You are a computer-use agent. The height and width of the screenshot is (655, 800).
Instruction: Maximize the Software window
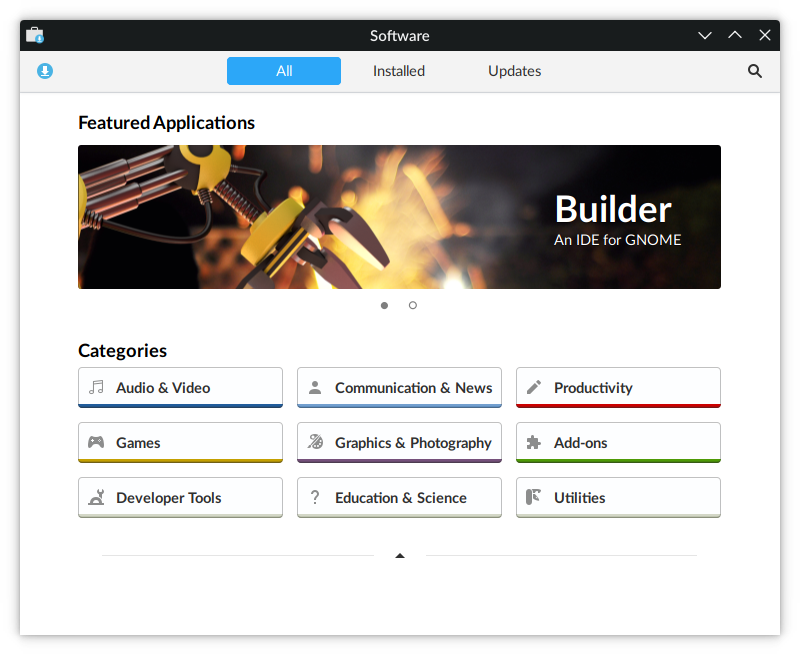[x=735, y=35]
